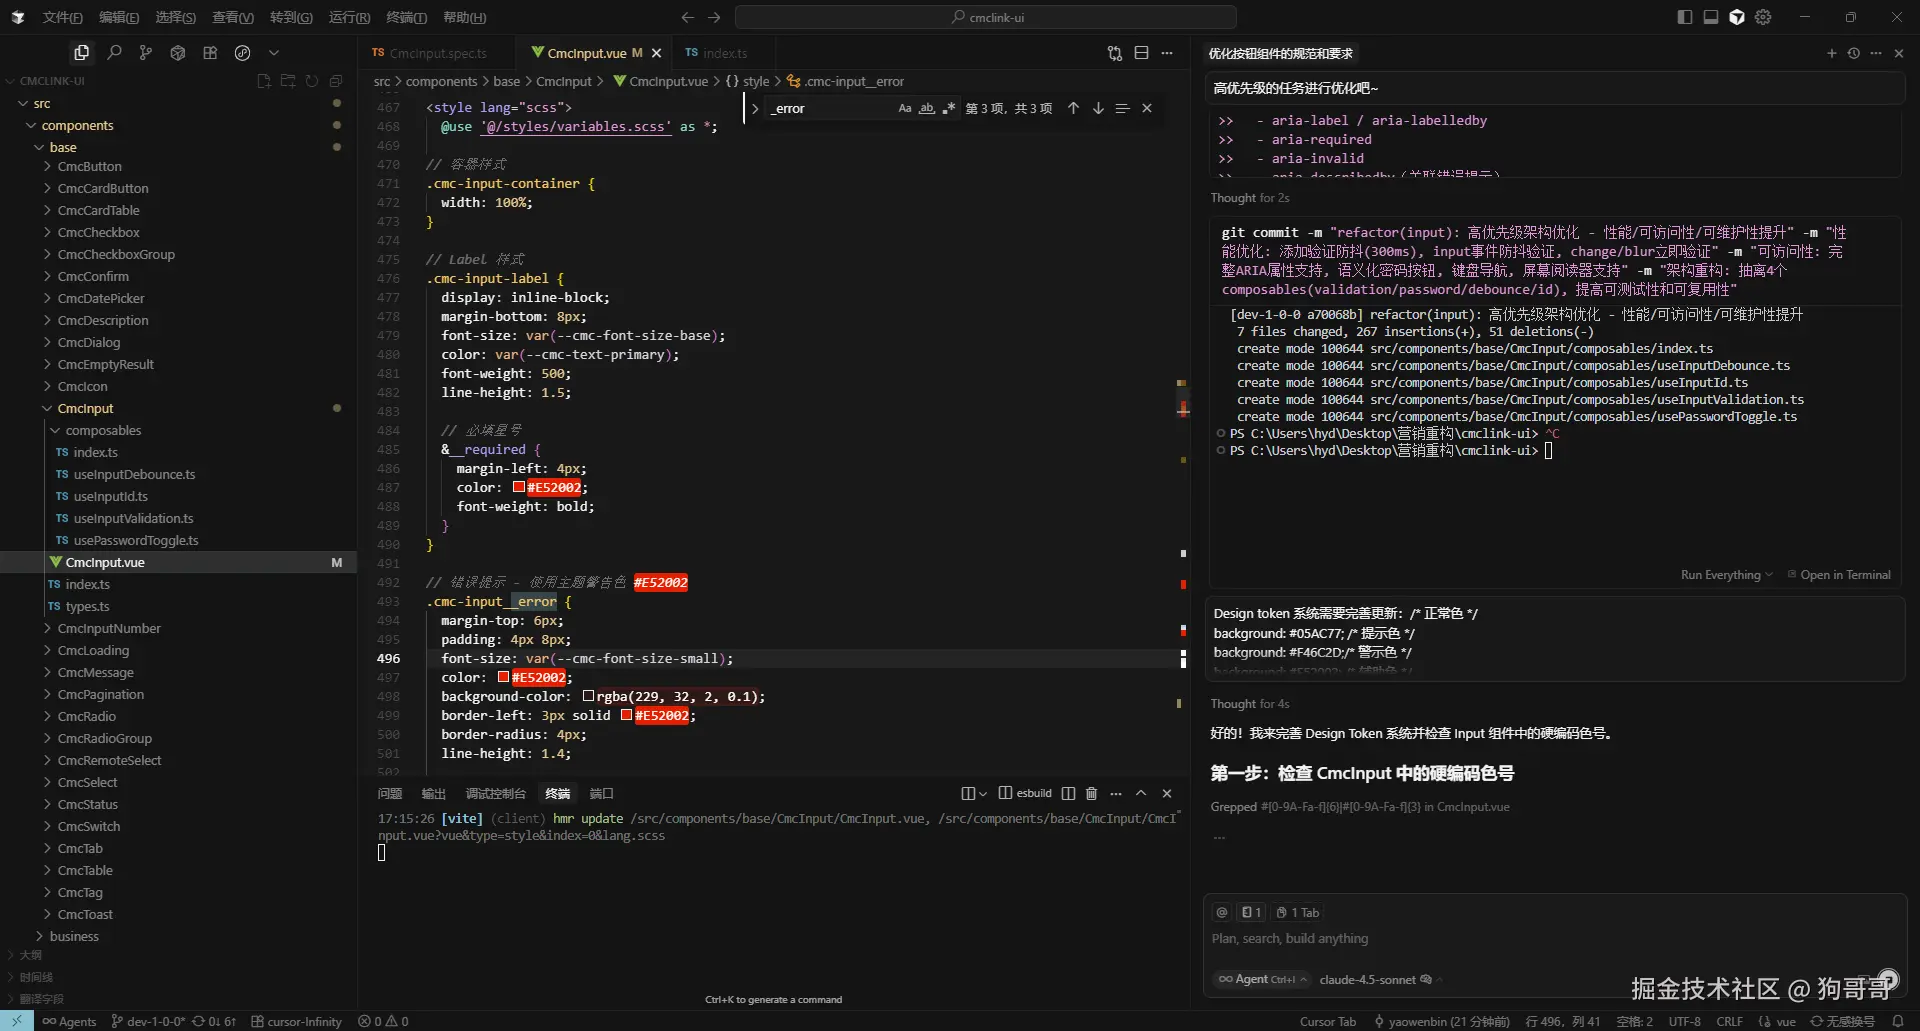Refresh the explorer file tree

(x=312, y=81)
